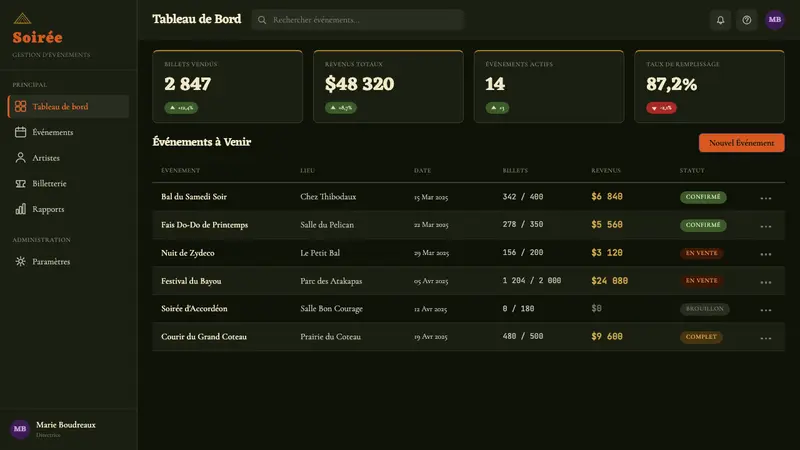
Task: Click the red trend badge under Taux de Remplissage
Action: pyautogui.click(x=661, y=108)
